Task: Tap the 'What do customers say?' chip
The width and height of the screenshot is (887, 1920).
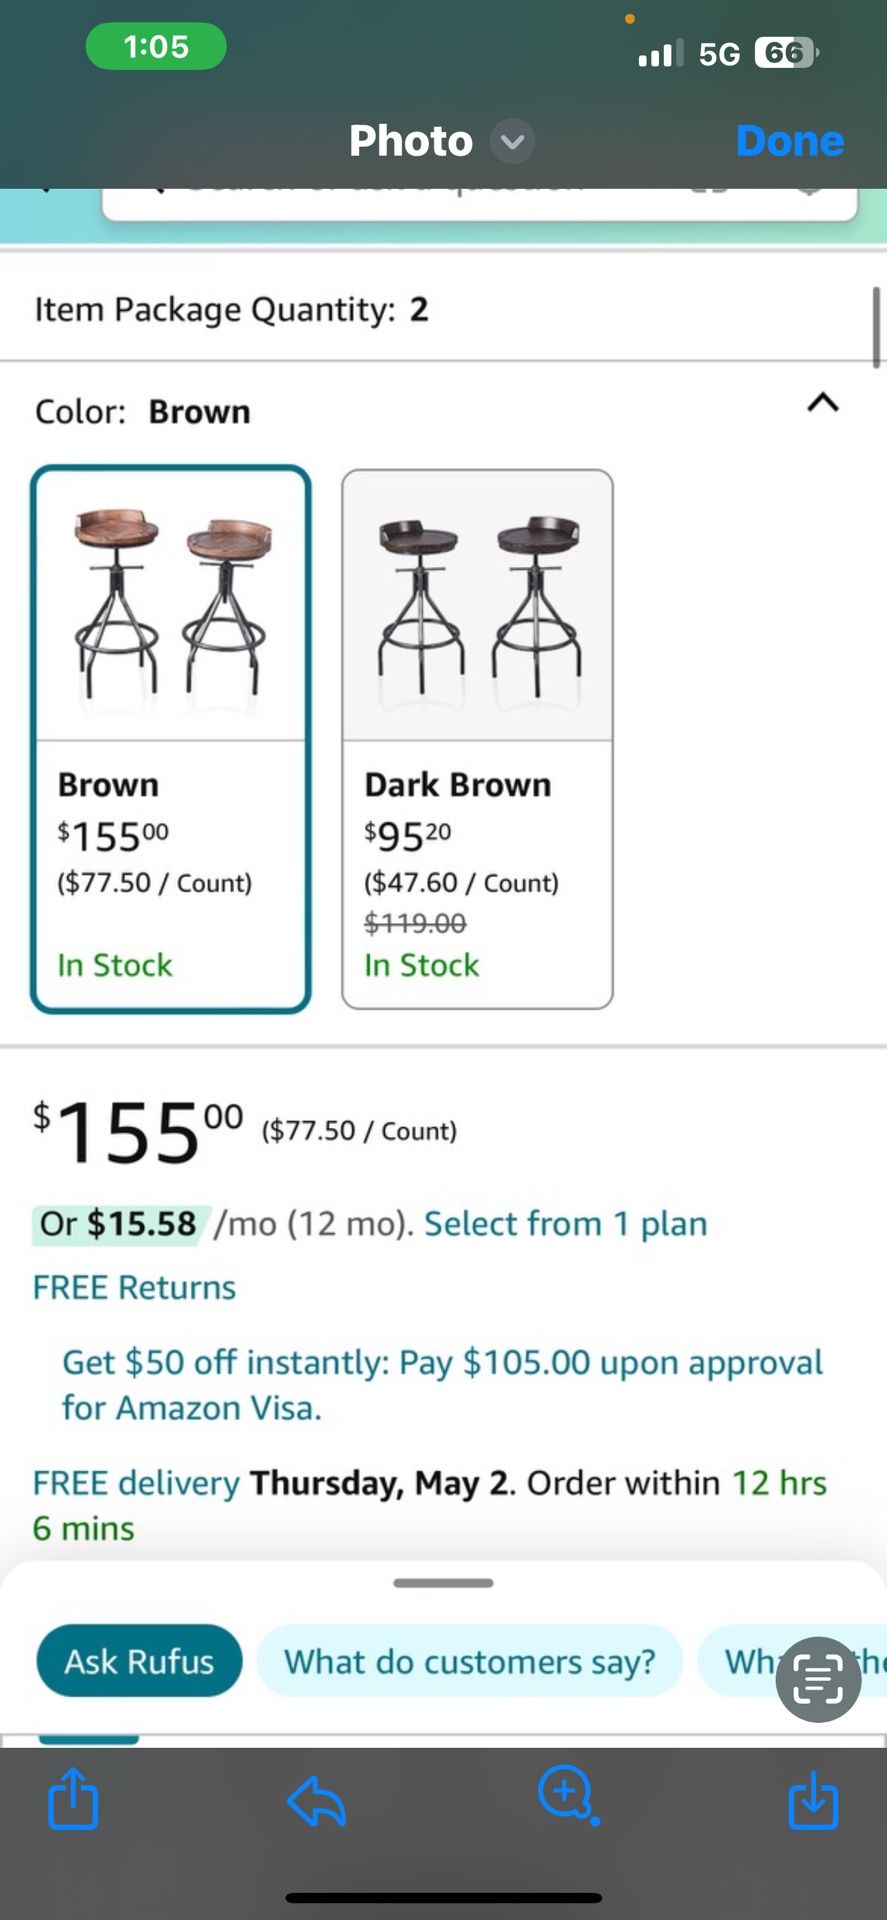Action: (x=470, y=1661)
